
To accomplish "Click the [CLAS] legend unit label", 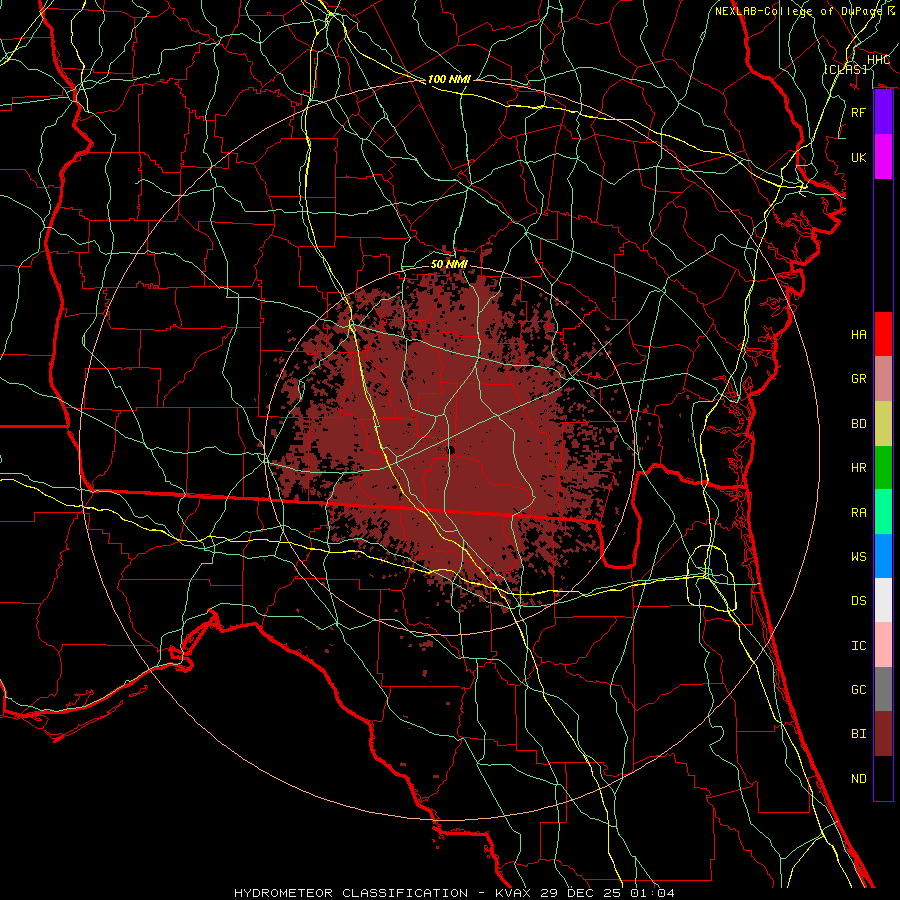I will tap(845, 69).
